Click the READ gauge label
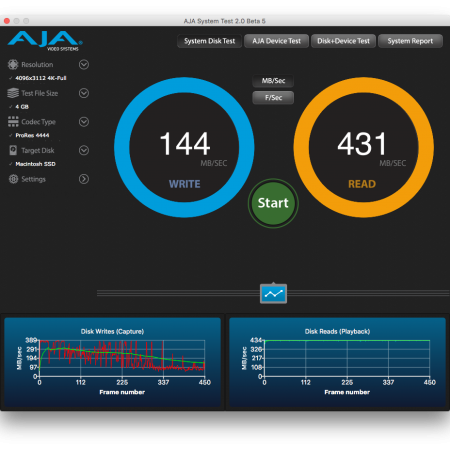The width and height of the screenshot is (450, 450). coord(362,184)
